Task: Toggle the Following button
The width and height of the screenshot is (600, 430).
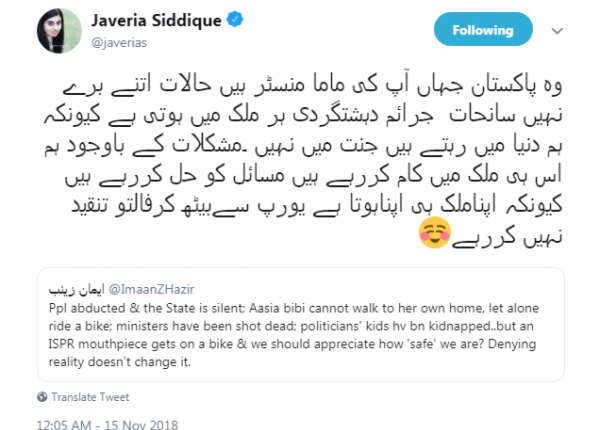Action: click(483, 29)
